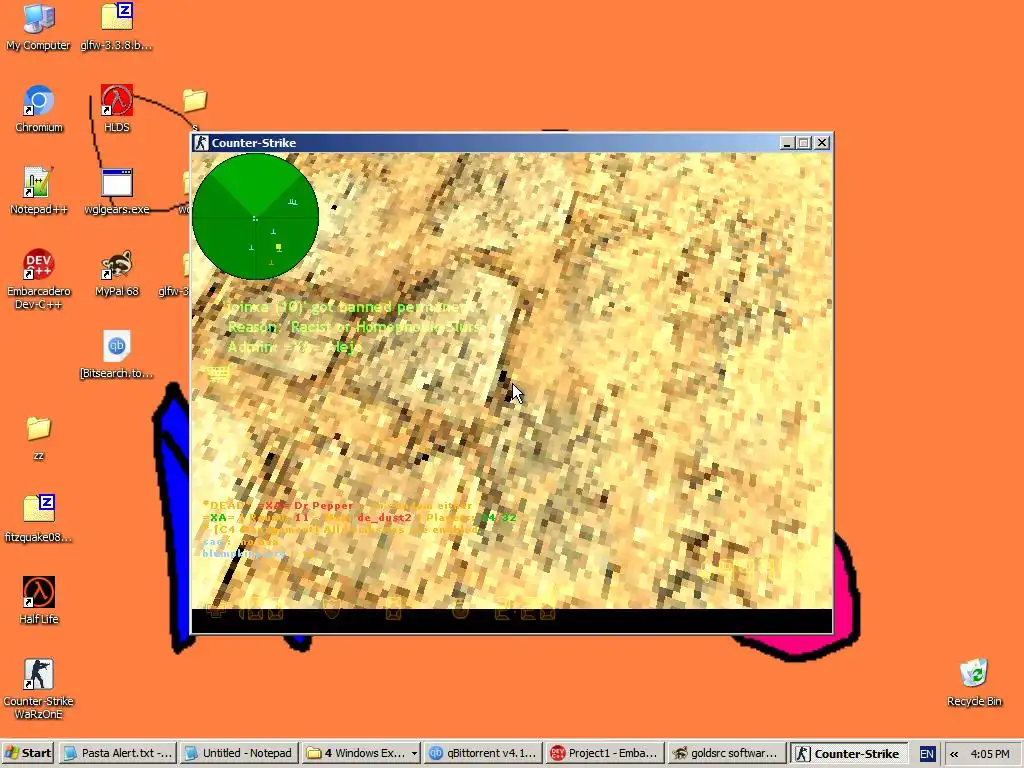The image size is (1024, 768).
Task: Open the Start menu
Action: click(28, 753)
